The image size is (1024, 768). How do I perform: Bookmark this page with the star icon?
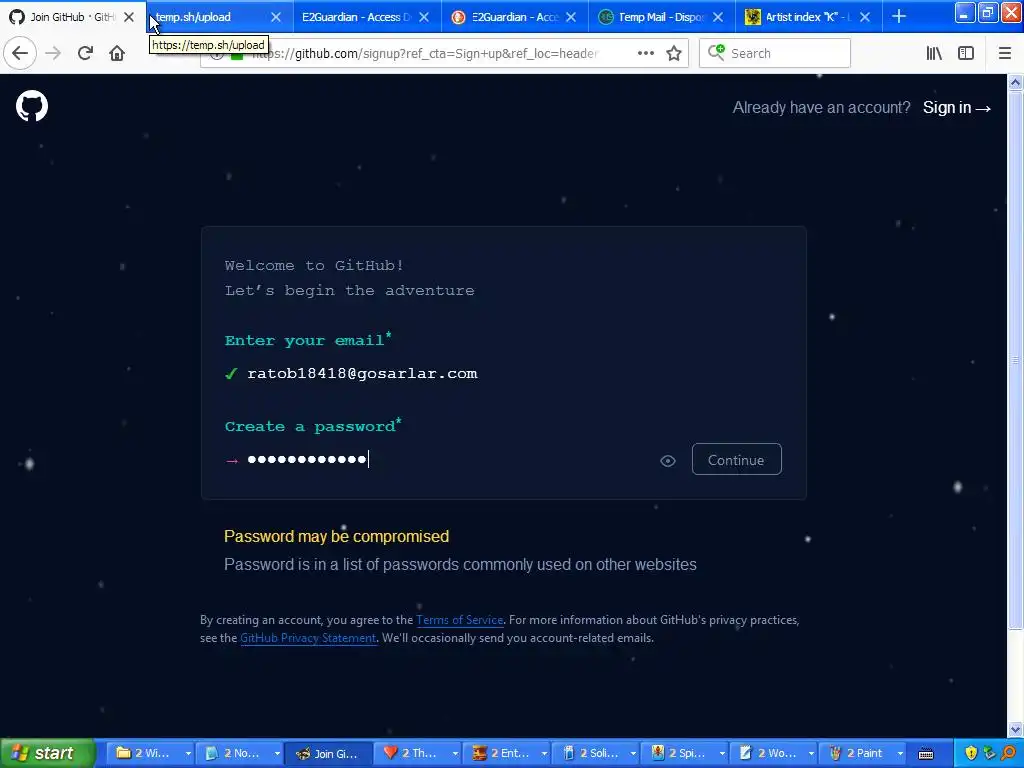[674, 53]
